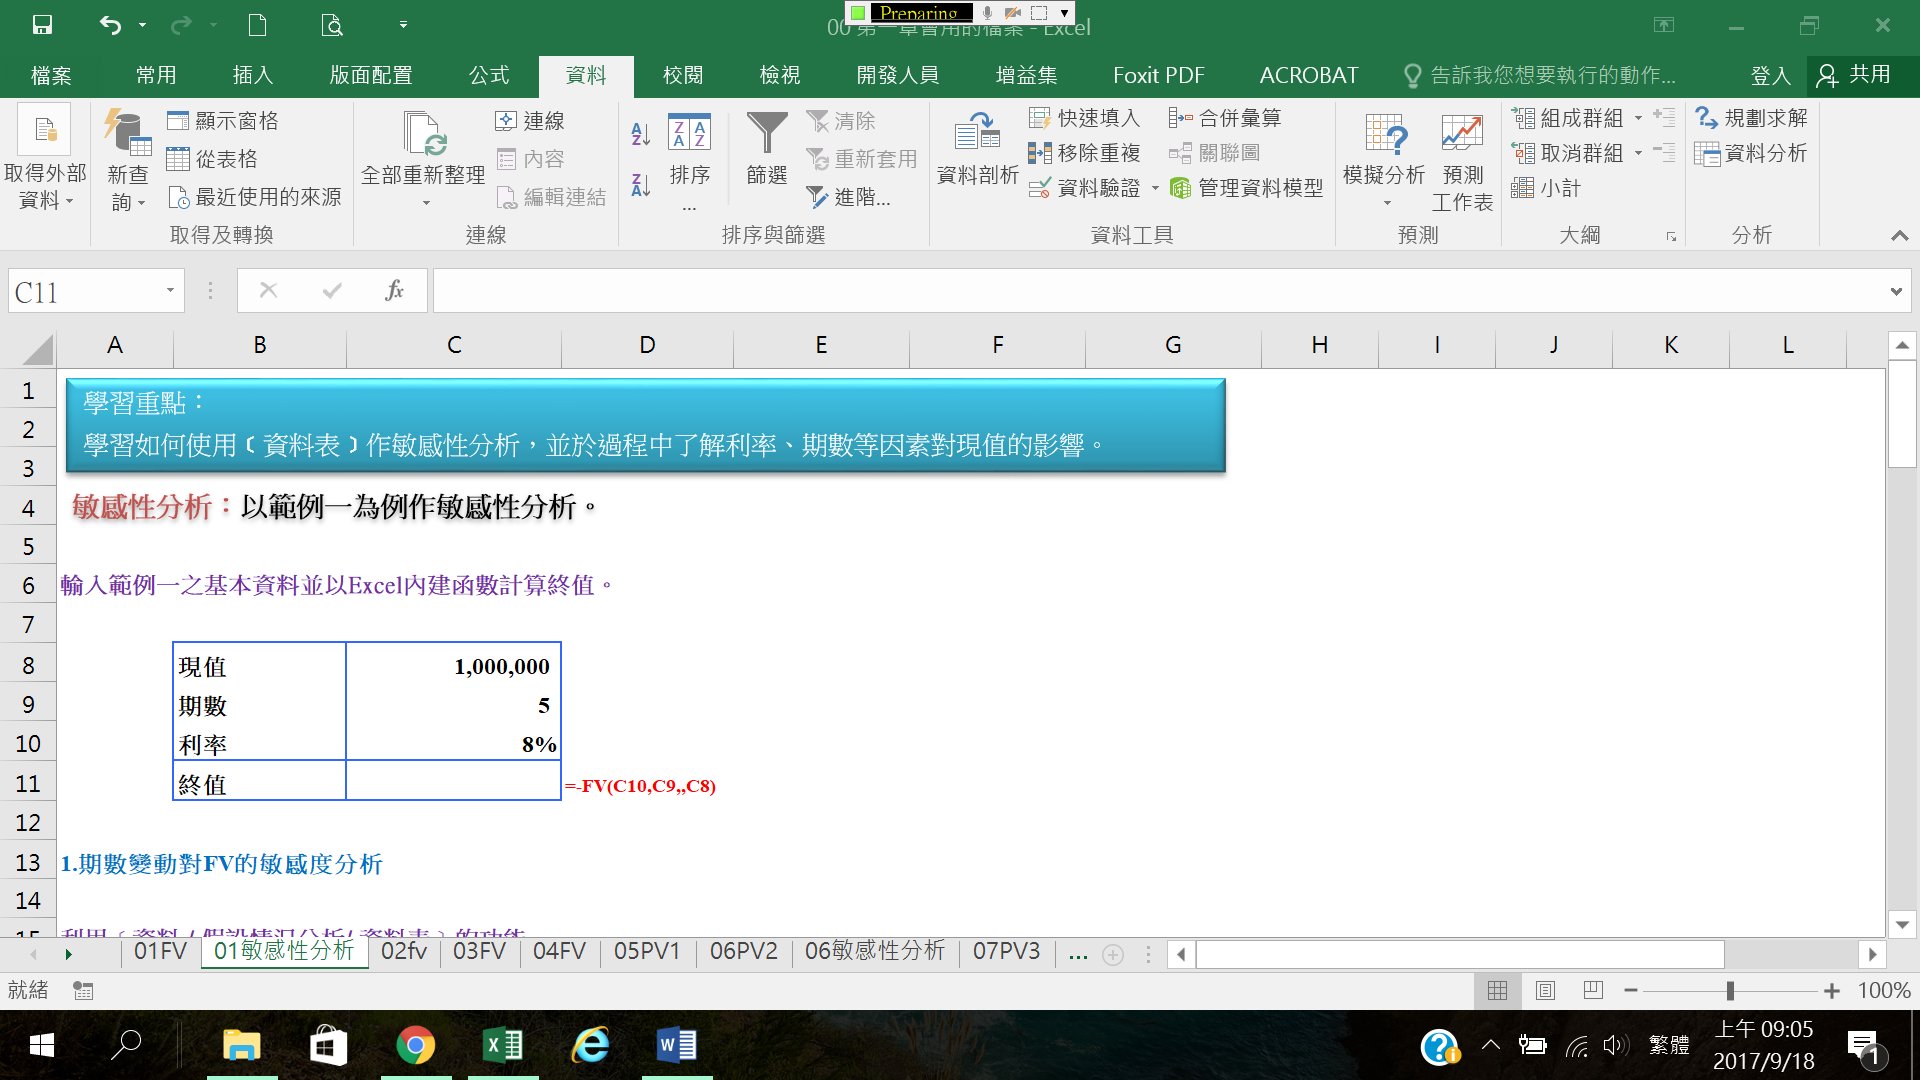The image size is (1920, 1080).
Task: Open the 檔案 (File) tab
Action: click(x=51, y=75)
